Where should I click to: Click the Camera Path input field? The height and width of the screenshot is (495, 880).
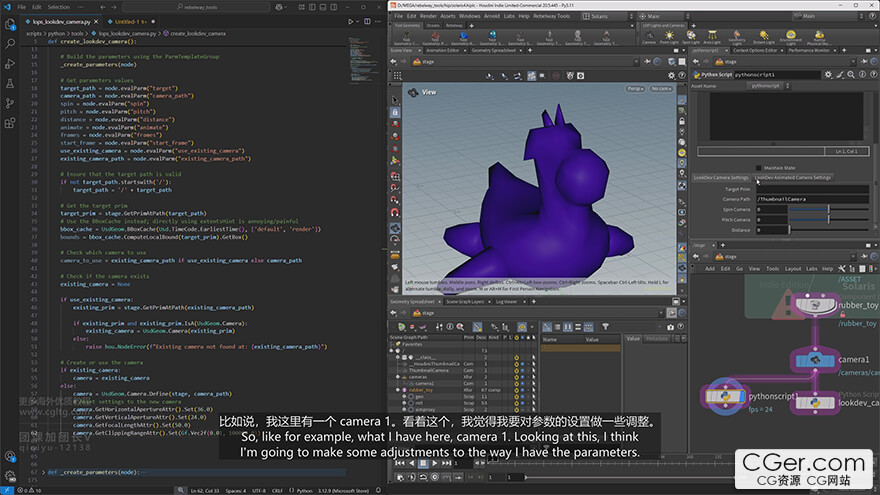point(811,199)
